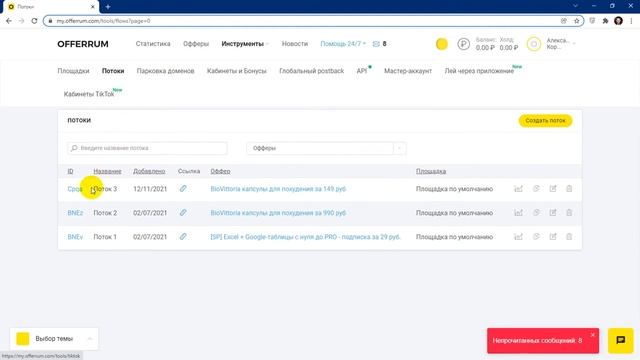Open the Инструменты menu dropdown
The height and width of the screenshot is (360, 640).
point(245,44)
